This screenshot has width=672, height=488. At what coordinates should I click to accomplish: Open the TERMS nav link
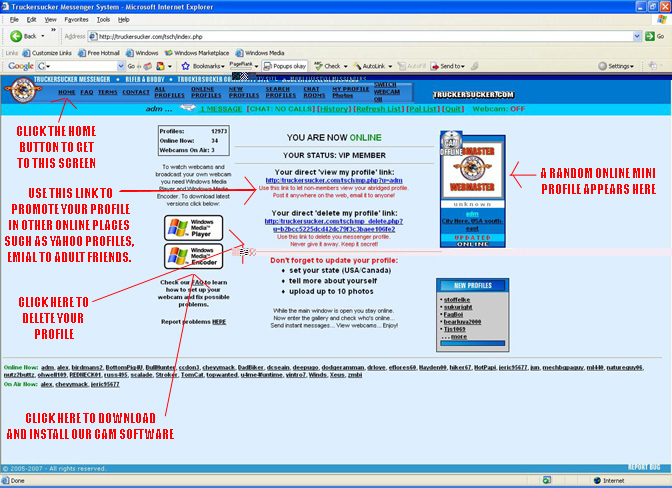tap(108, 92)
